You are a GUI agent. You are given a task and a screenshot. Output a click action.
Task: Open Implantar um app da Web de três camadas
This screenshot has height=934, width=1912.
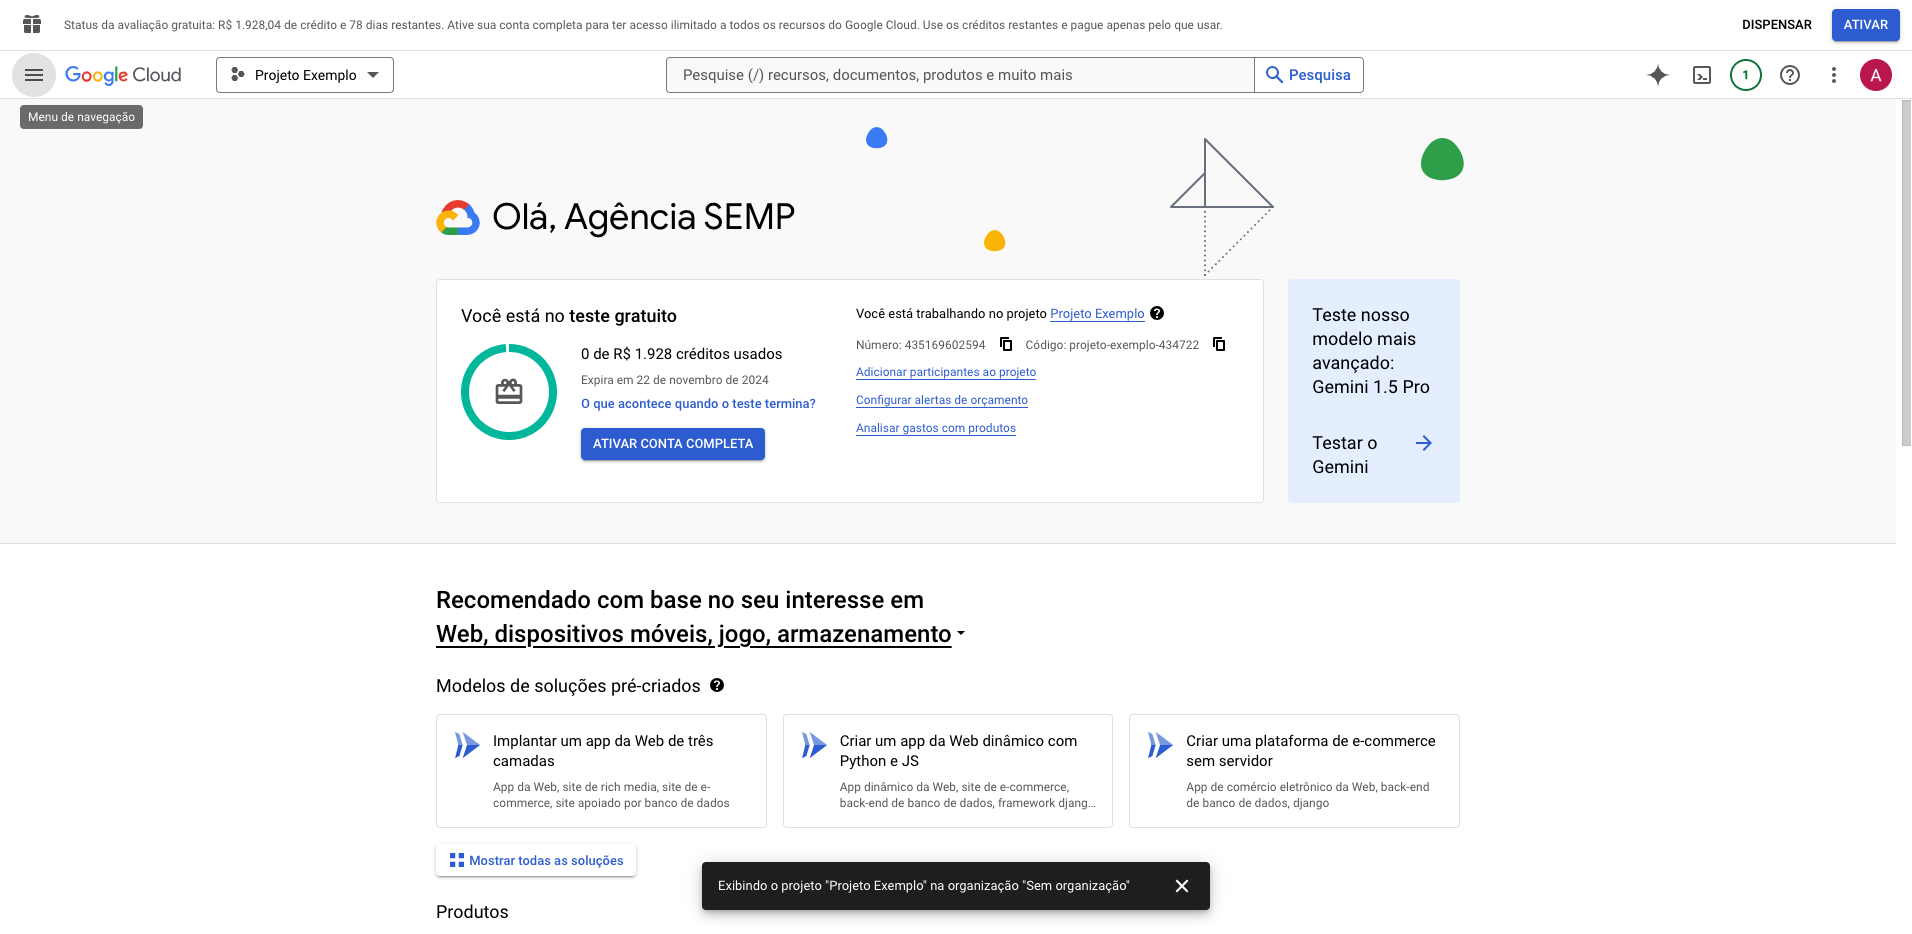coord(602,771)
